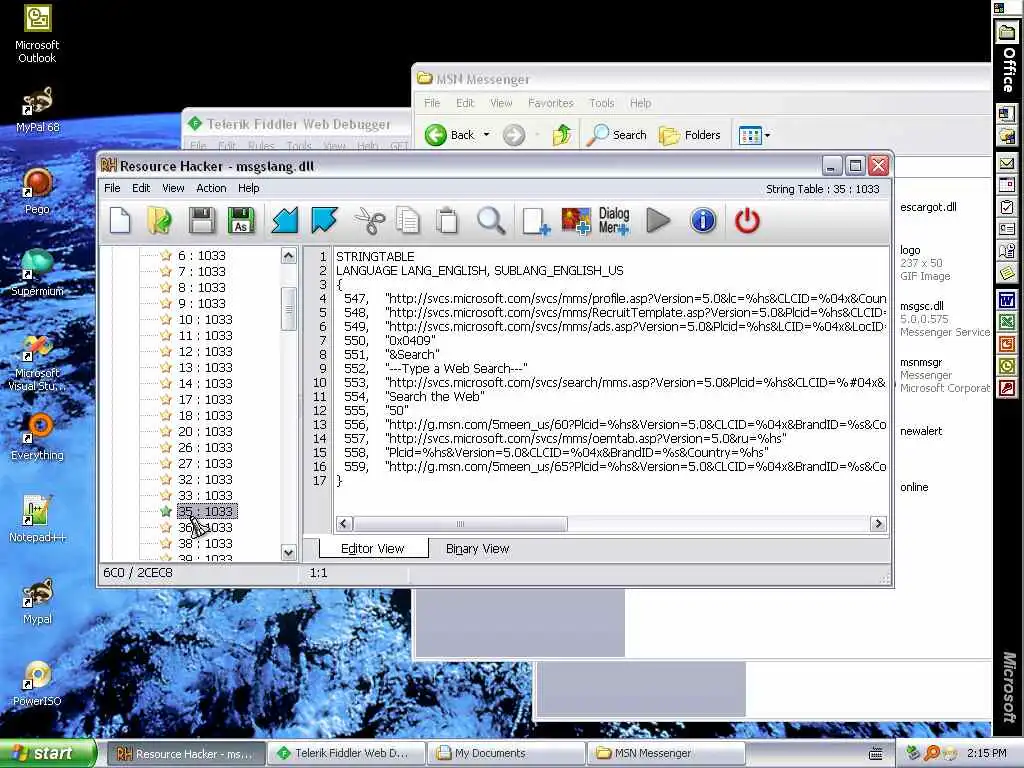Open the Help menu in Resource Hacker
Screen dimensions: 1024x768
249,188
